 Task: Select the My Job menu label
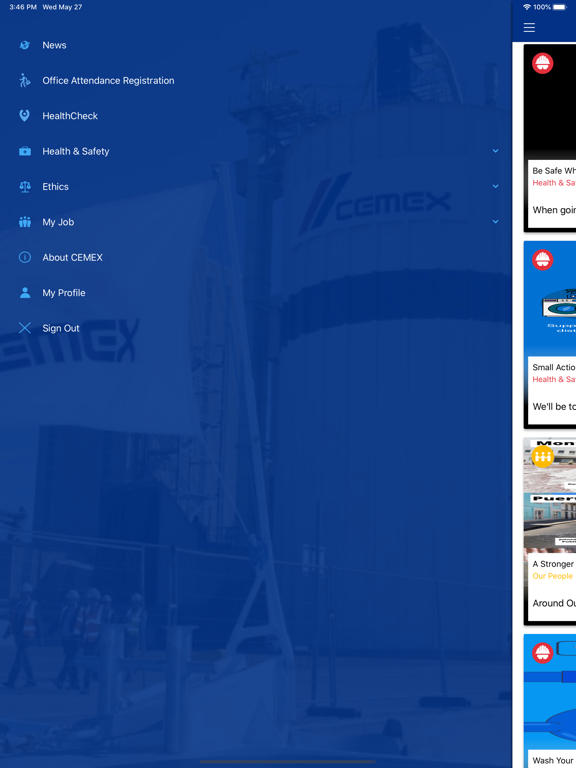58,222
